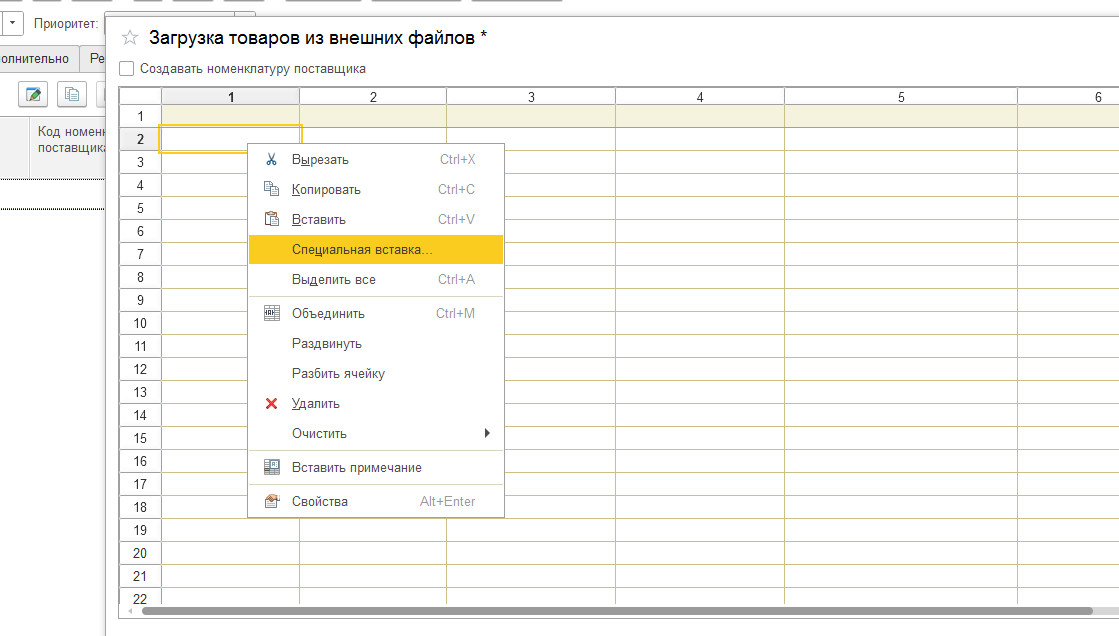Choose Разбить ячейку in context menu
This screenshot has height=636, width=1119.
tap(338, 373)
